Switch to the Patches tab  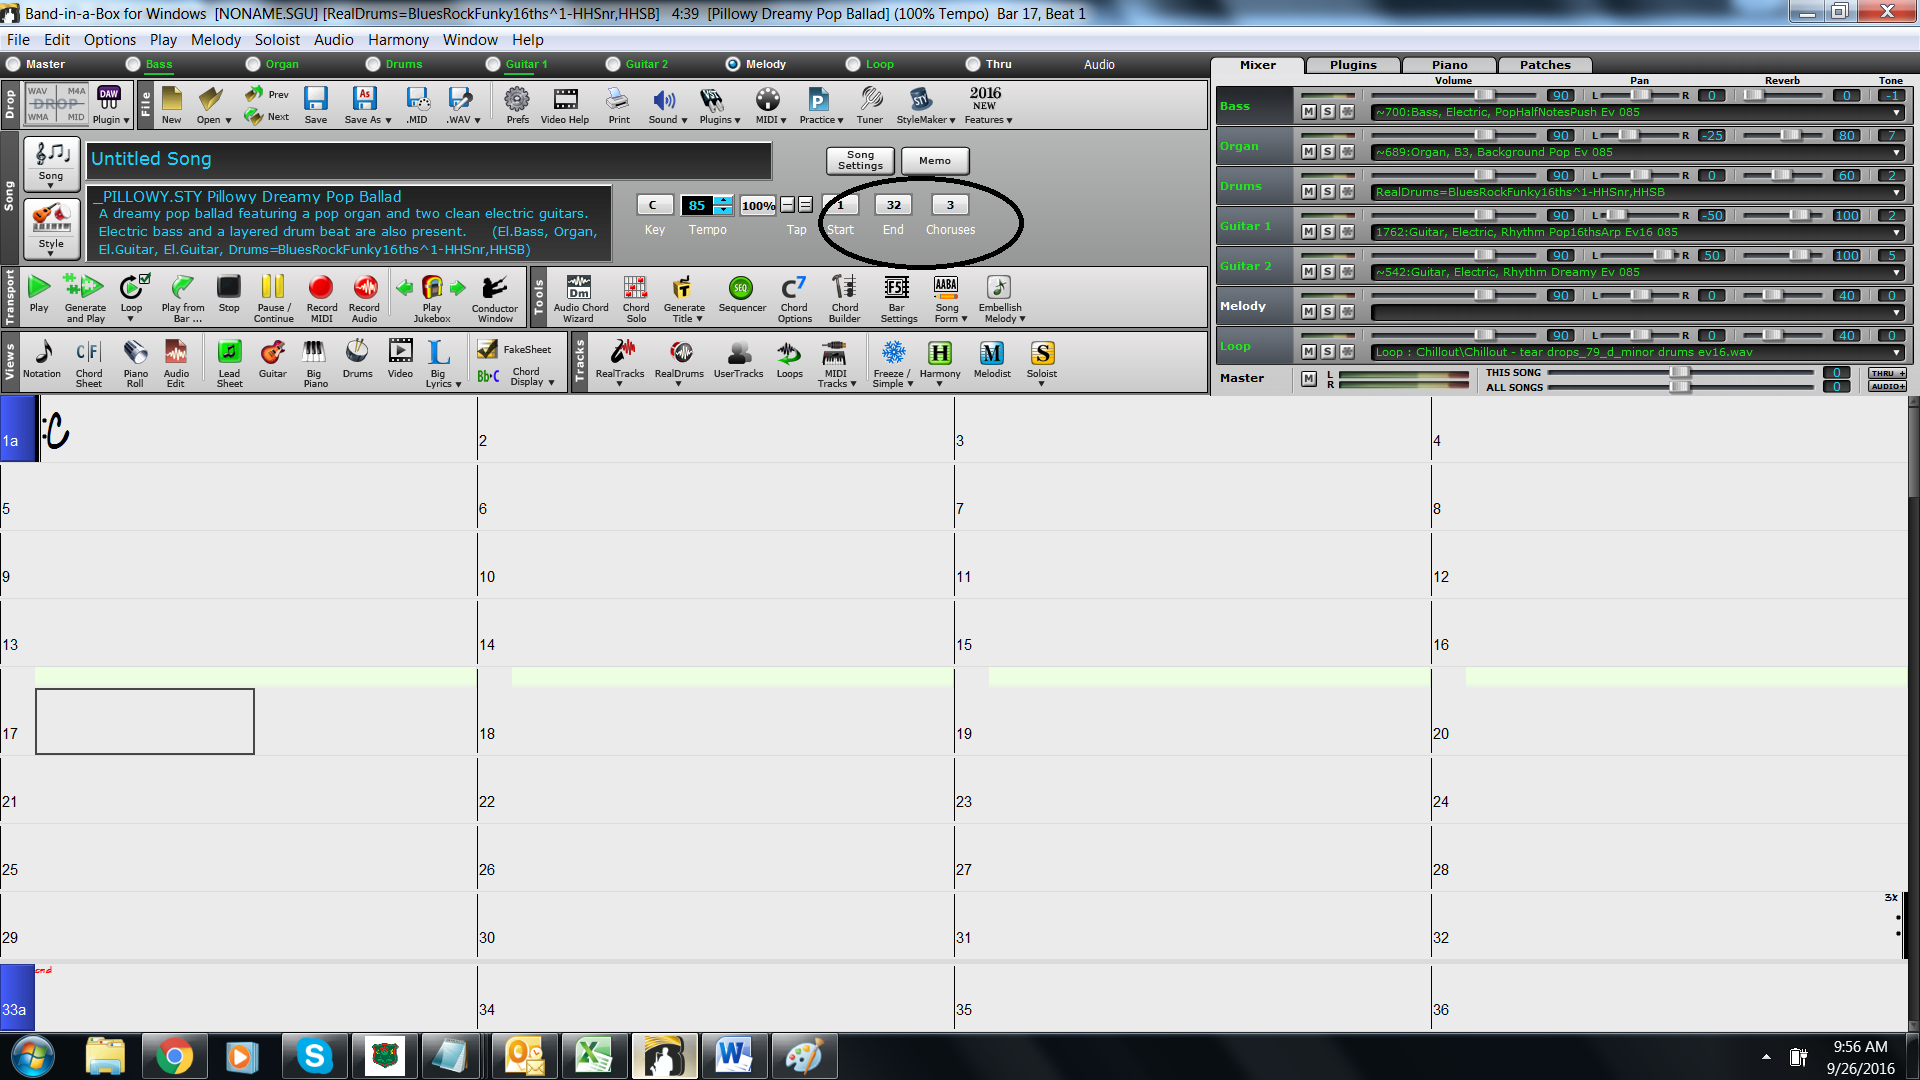(x=1545, y=65)
